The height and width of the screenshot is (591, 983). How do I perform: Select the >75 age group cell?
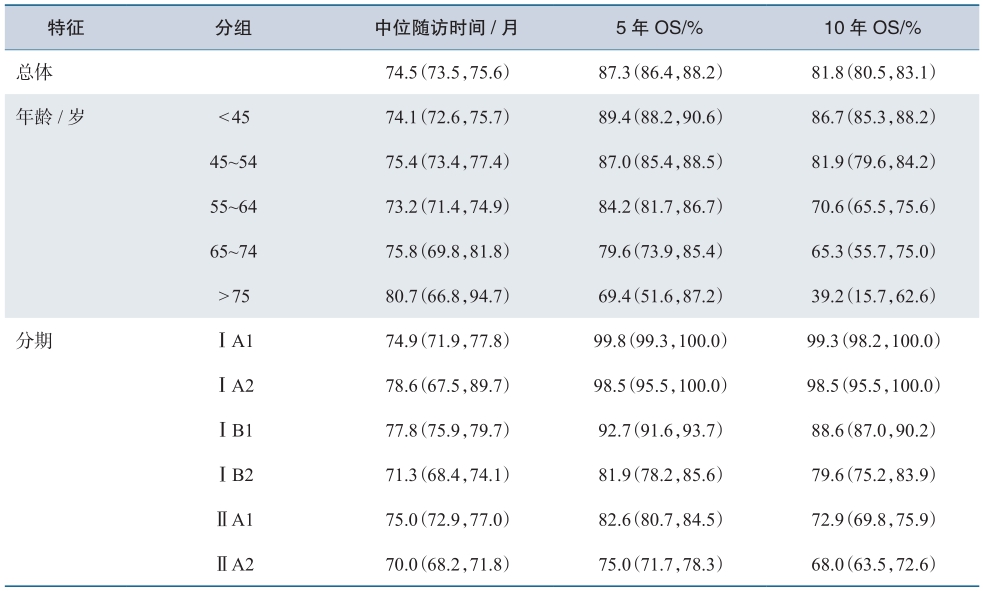(x=234, y=296)
